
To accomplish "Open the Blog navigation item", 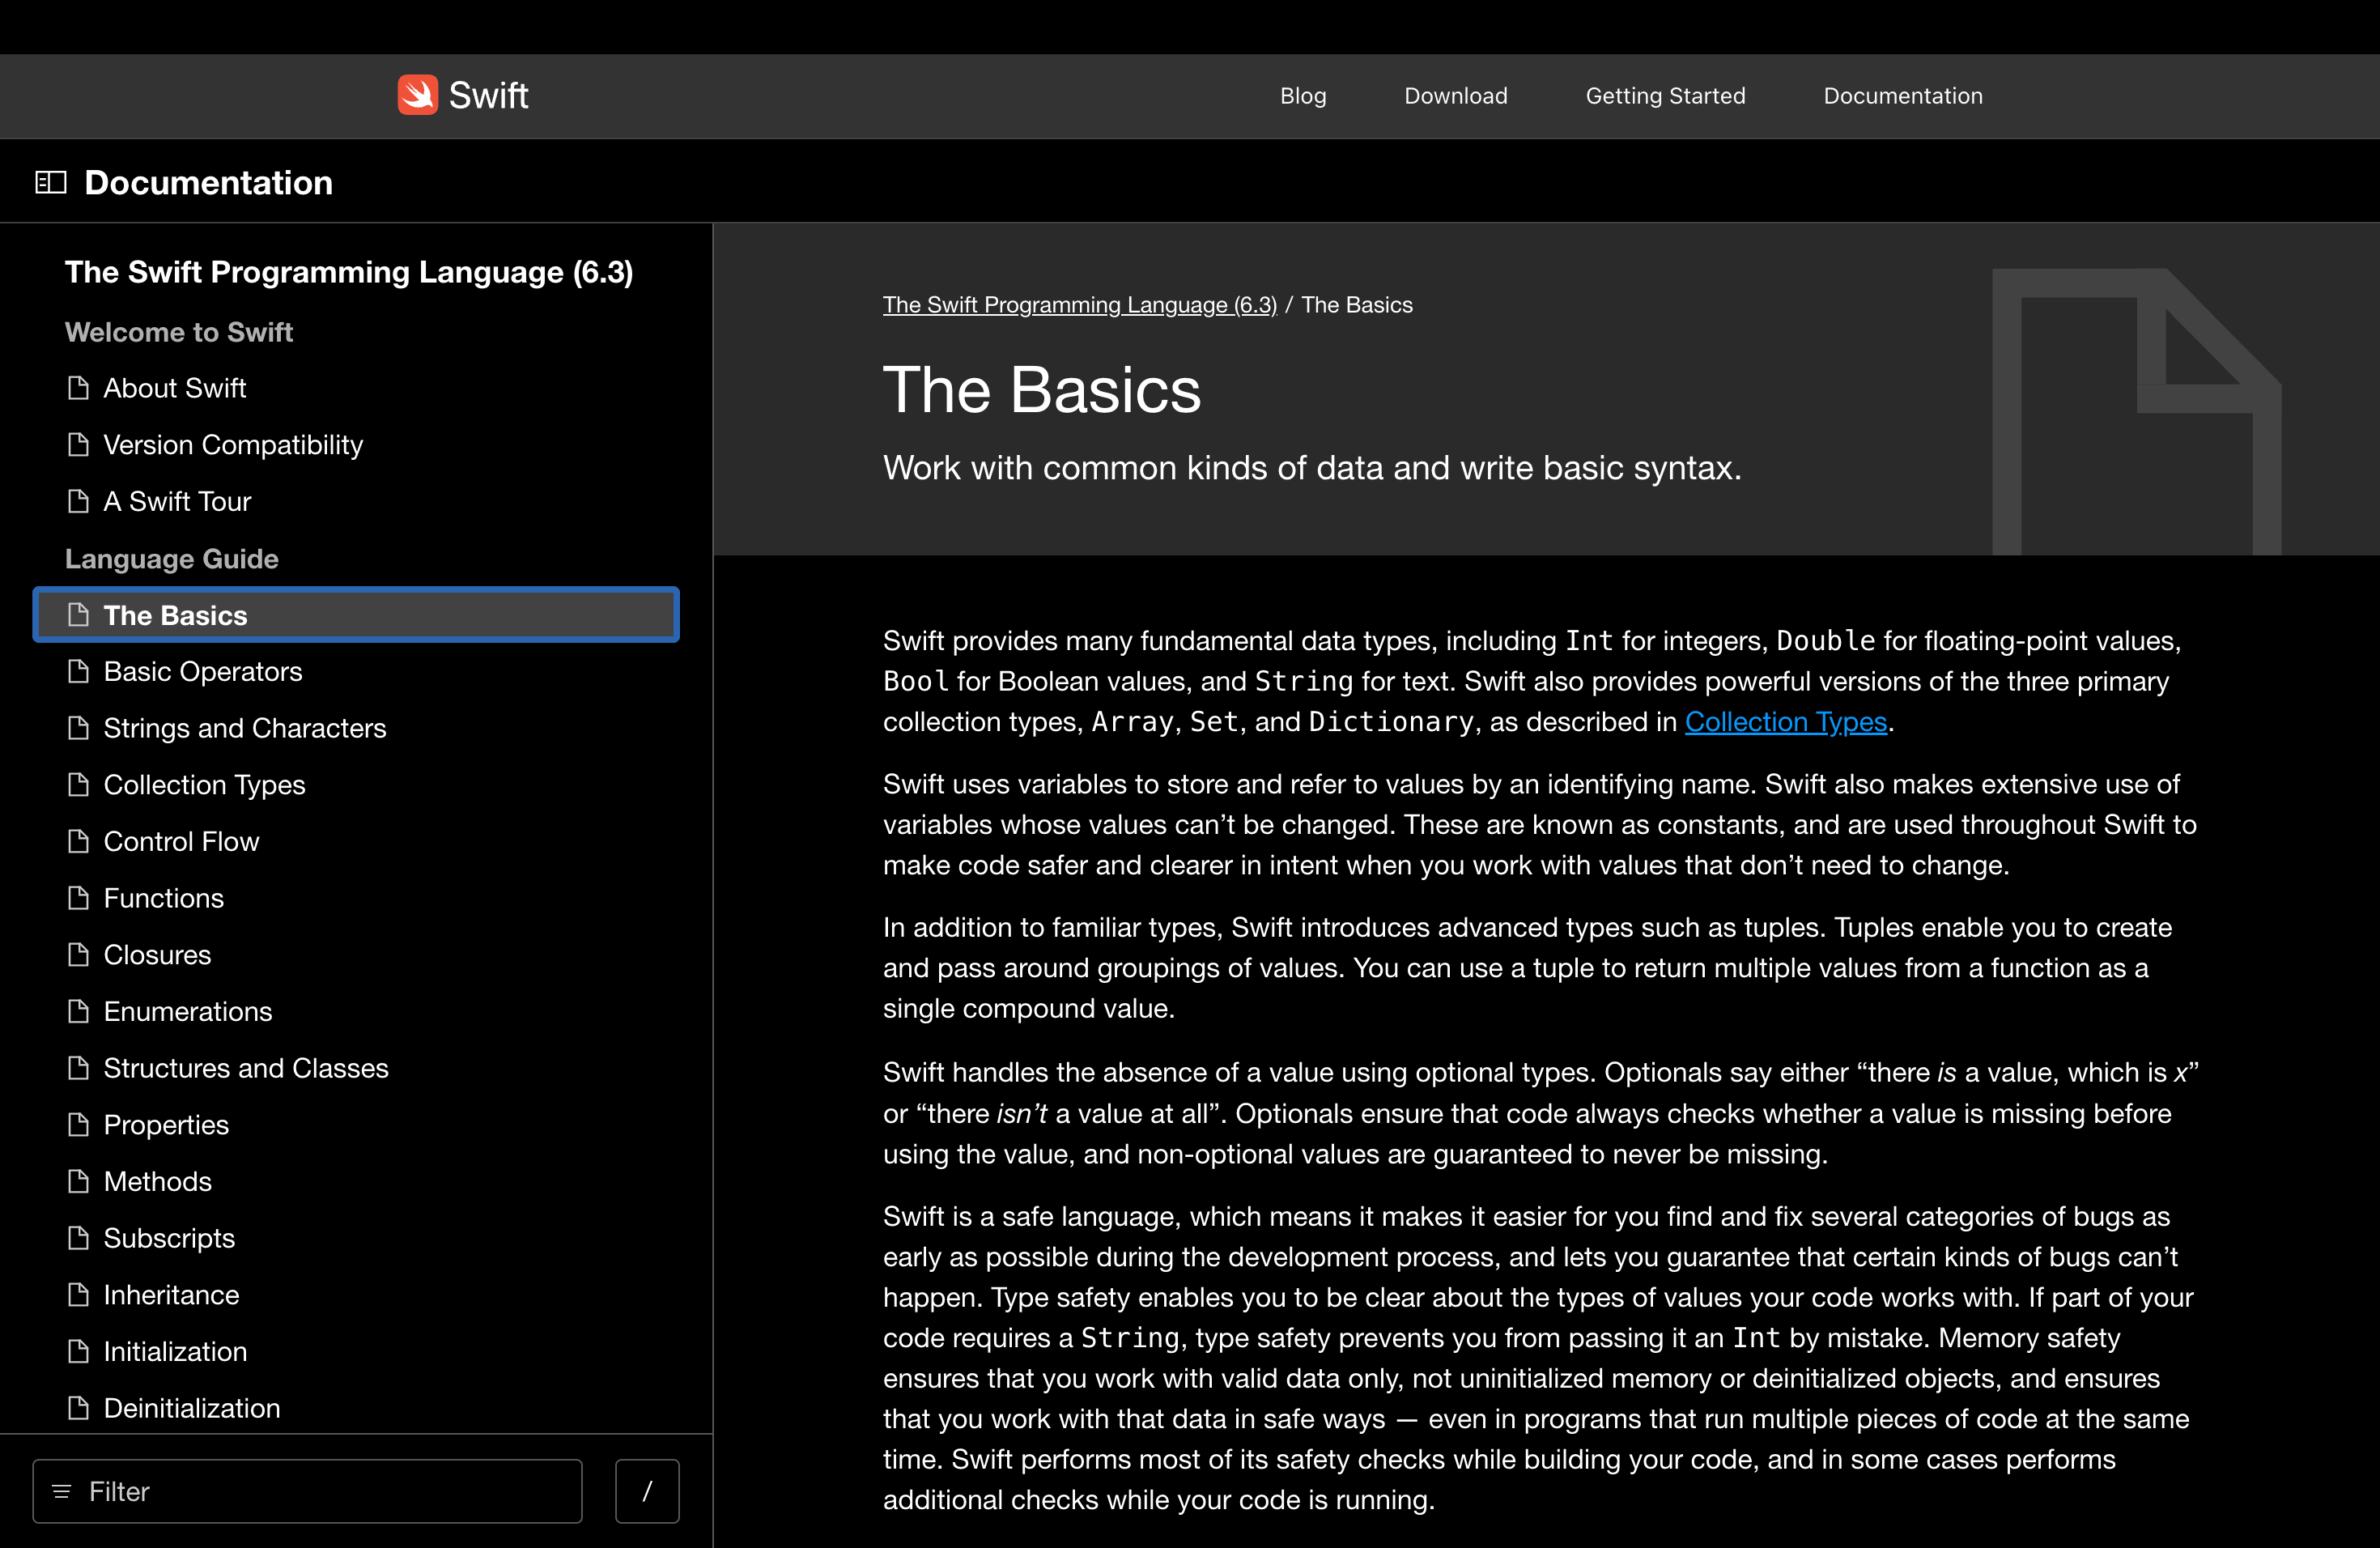I will pyautogui.click(x=1302, y=96).
